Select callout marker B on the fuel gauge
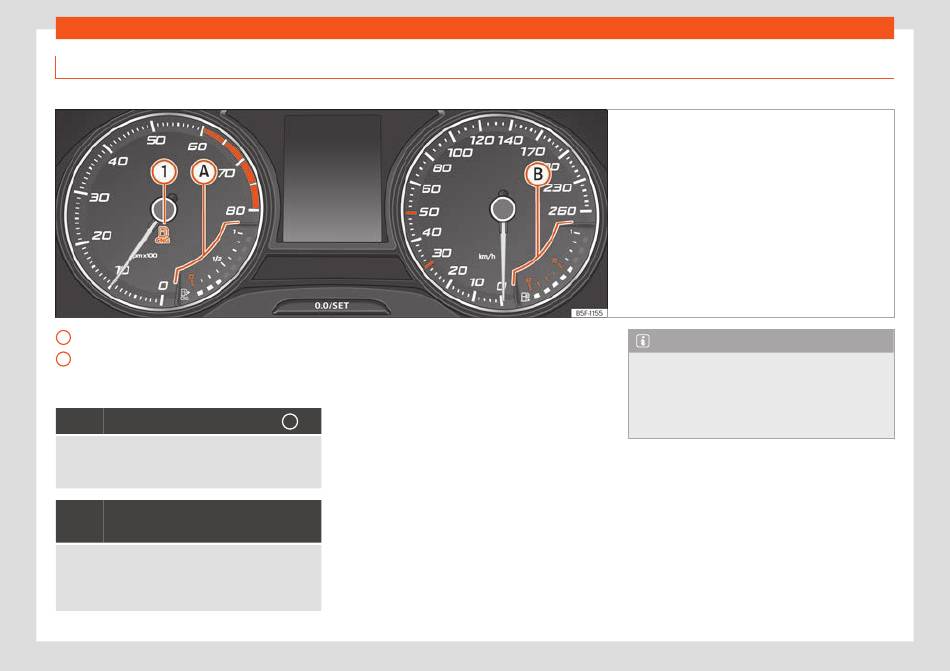This screenshot has height=671, width=950. coord(537,174)
